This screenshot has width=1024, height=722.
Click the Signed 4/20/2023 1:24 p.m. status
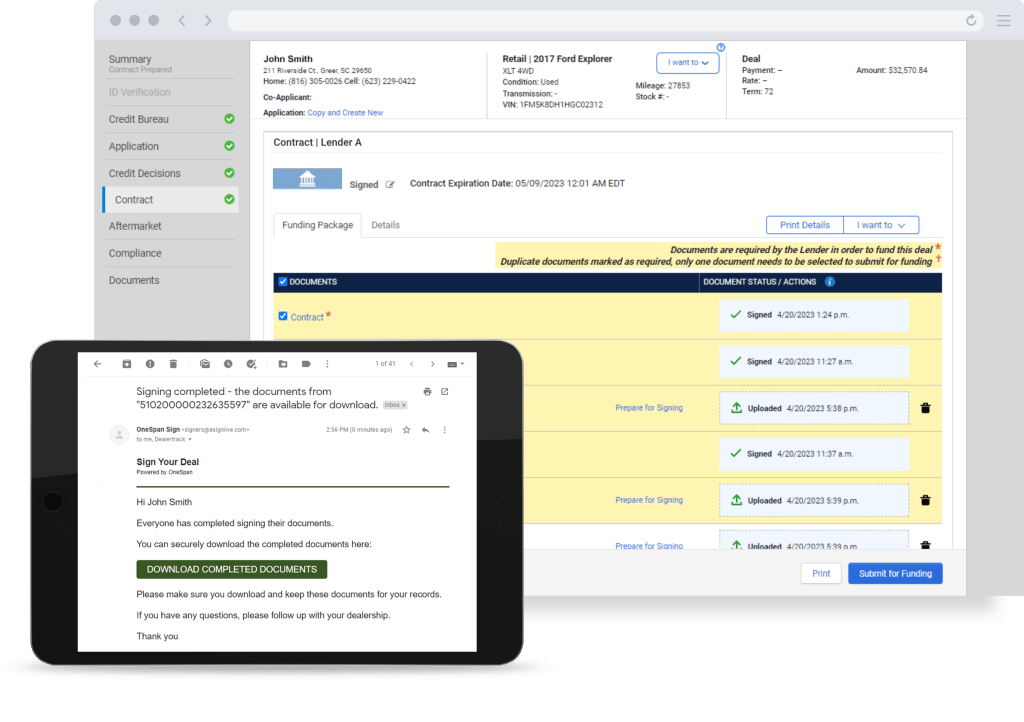pyautogui.click(x=814, y=315)
